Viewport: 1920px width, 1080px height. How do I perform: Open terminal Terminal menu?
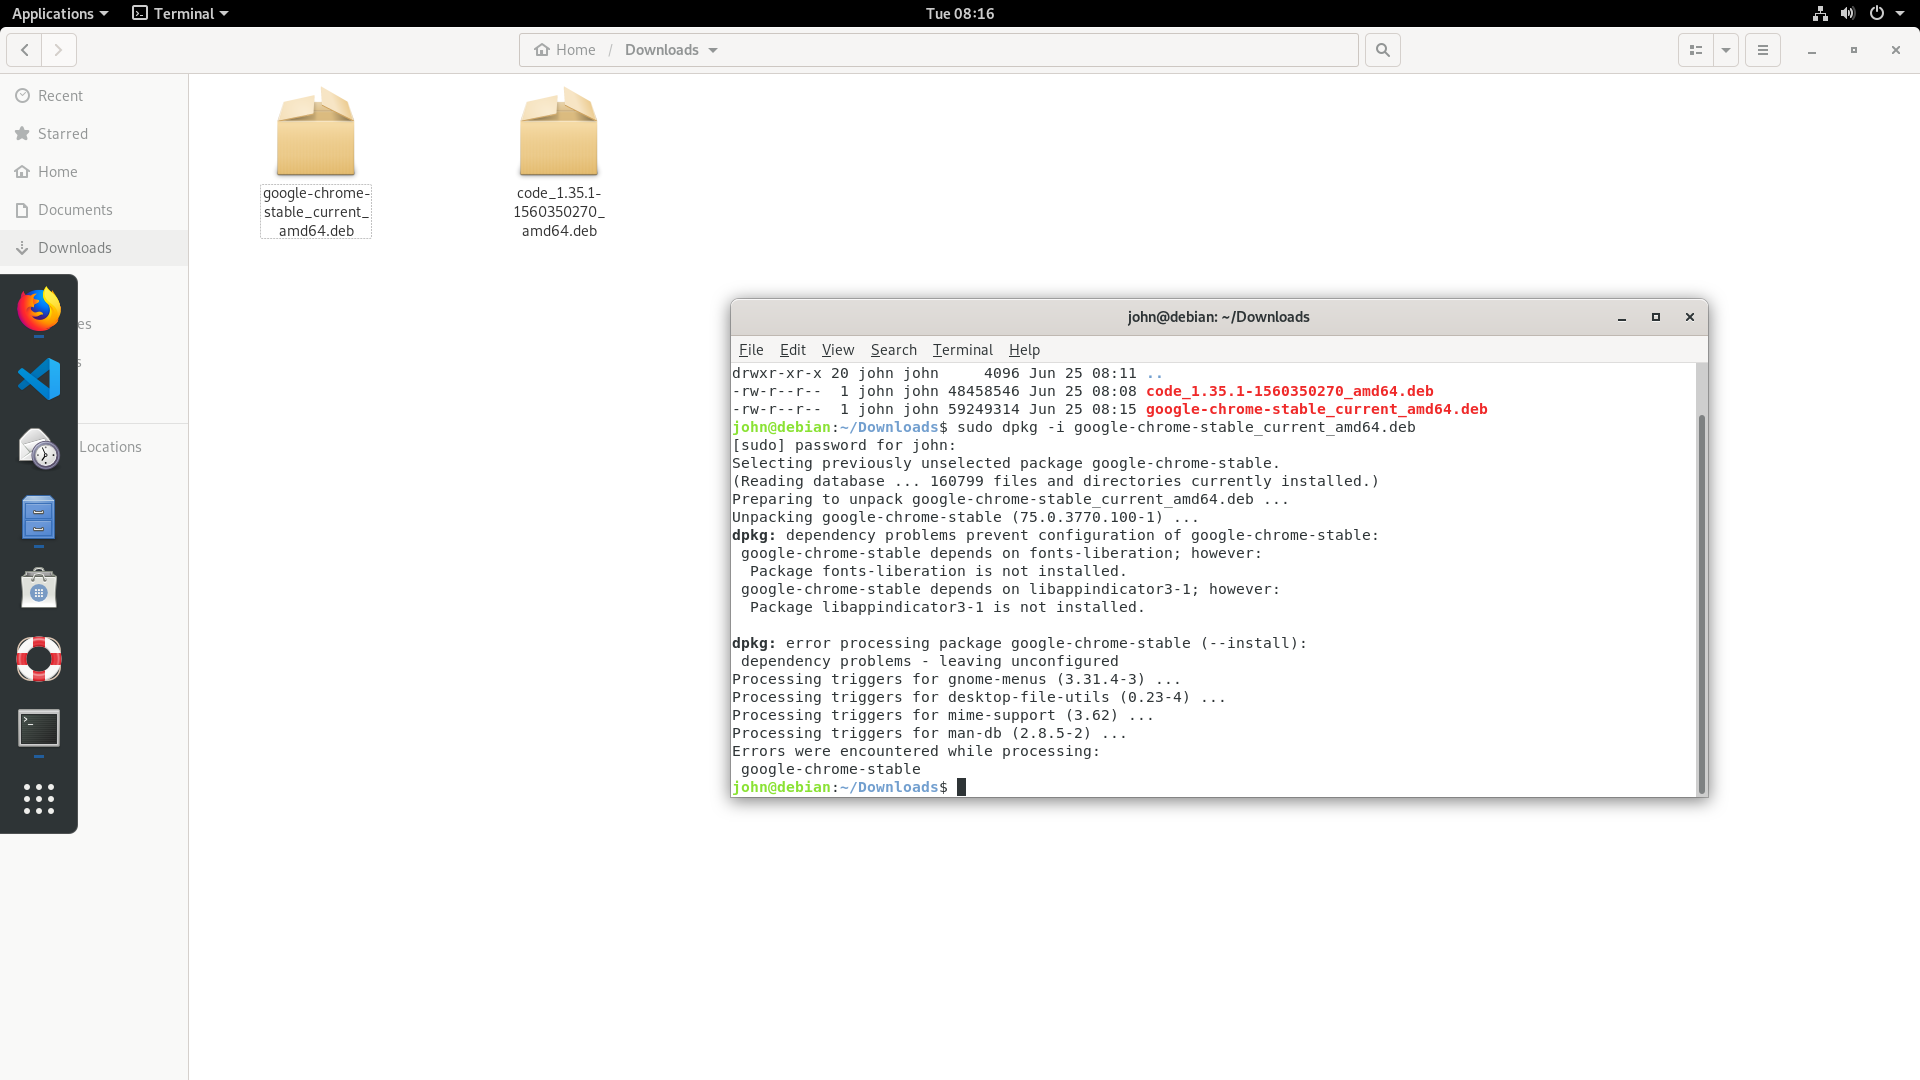963,350
